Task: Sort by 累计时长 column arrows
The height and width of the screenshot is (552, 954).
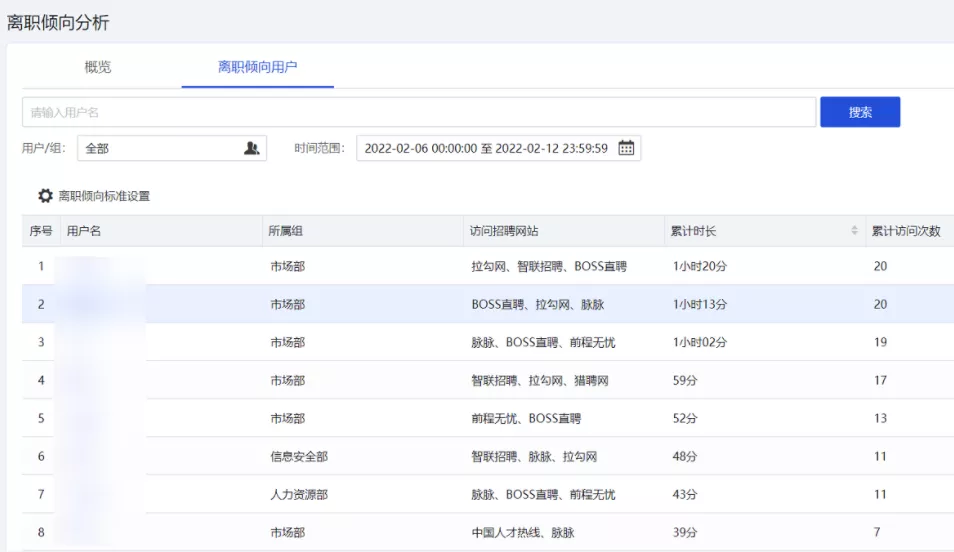Action: pos(854,231)
